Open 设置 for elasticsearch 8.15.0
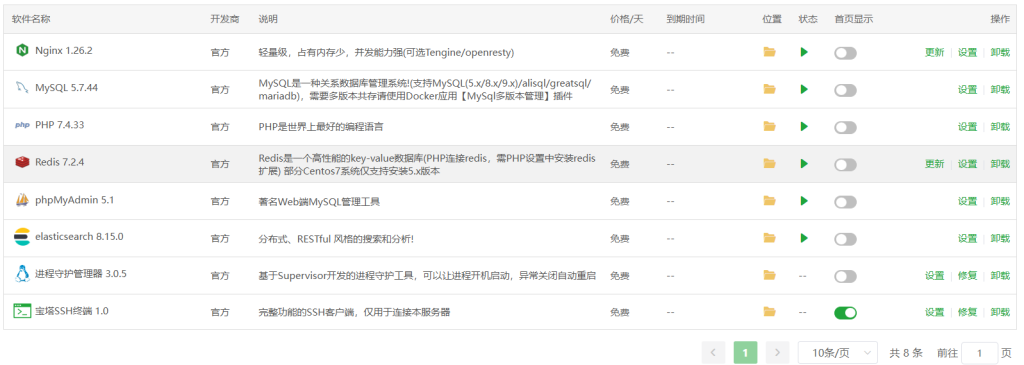This screenshot has width=1024, height=365. [x=967, y=238]
